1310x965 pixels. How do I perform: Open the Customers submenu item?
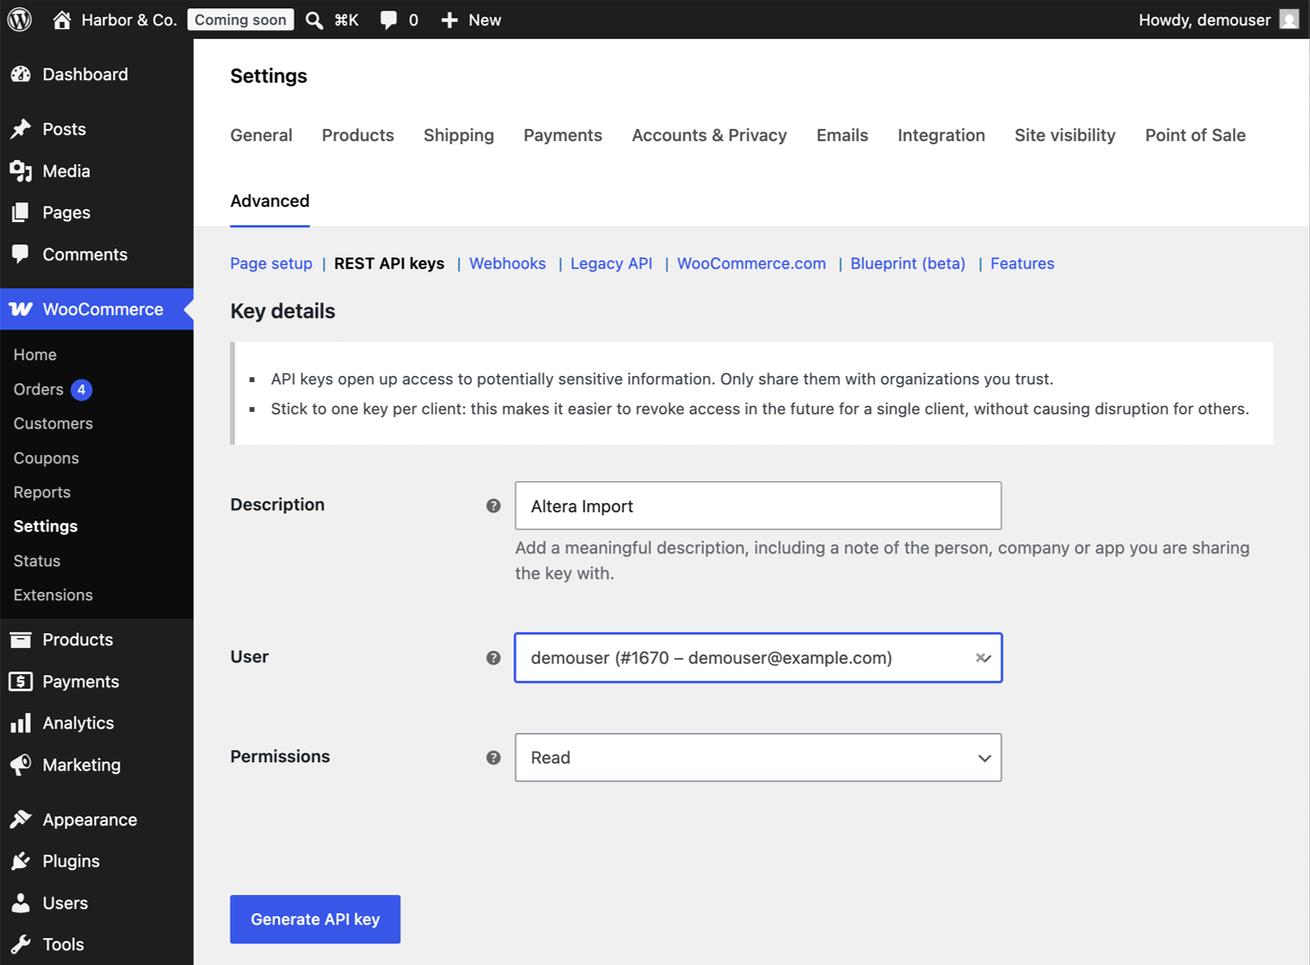click(53, 424)
